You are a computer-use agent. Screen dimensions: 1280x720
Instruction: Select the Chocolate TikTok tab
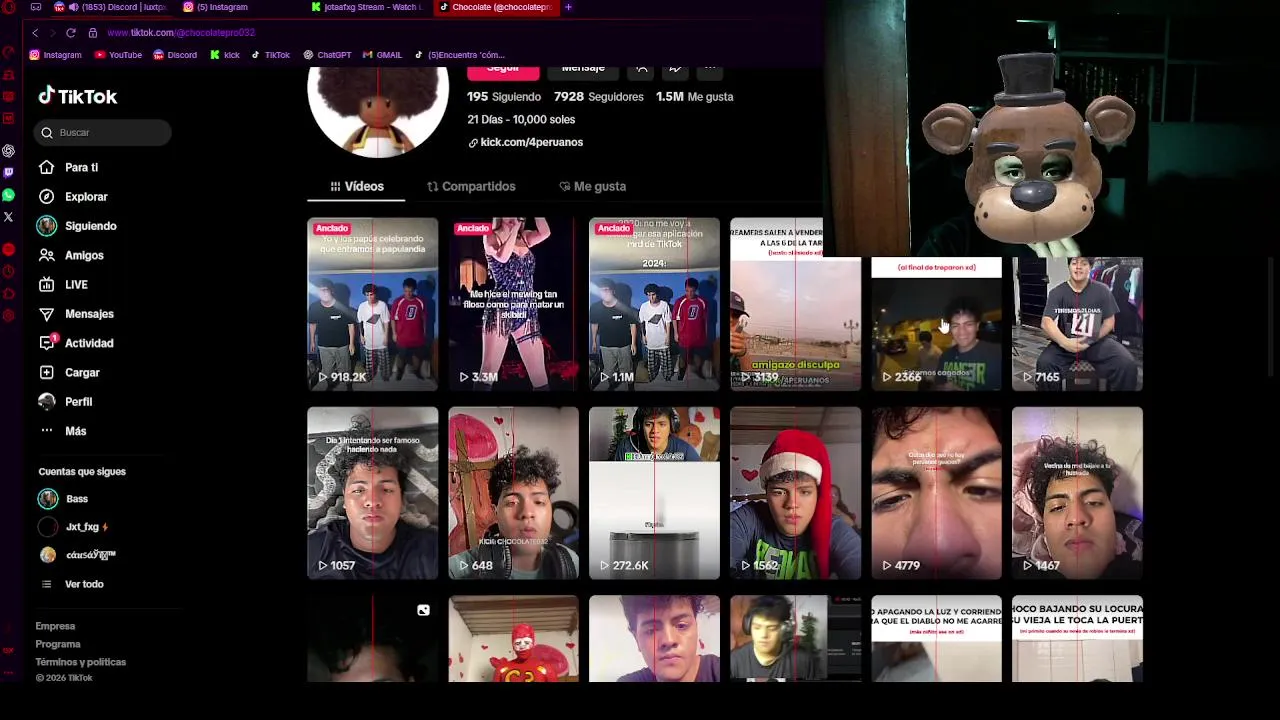point(496,7)
